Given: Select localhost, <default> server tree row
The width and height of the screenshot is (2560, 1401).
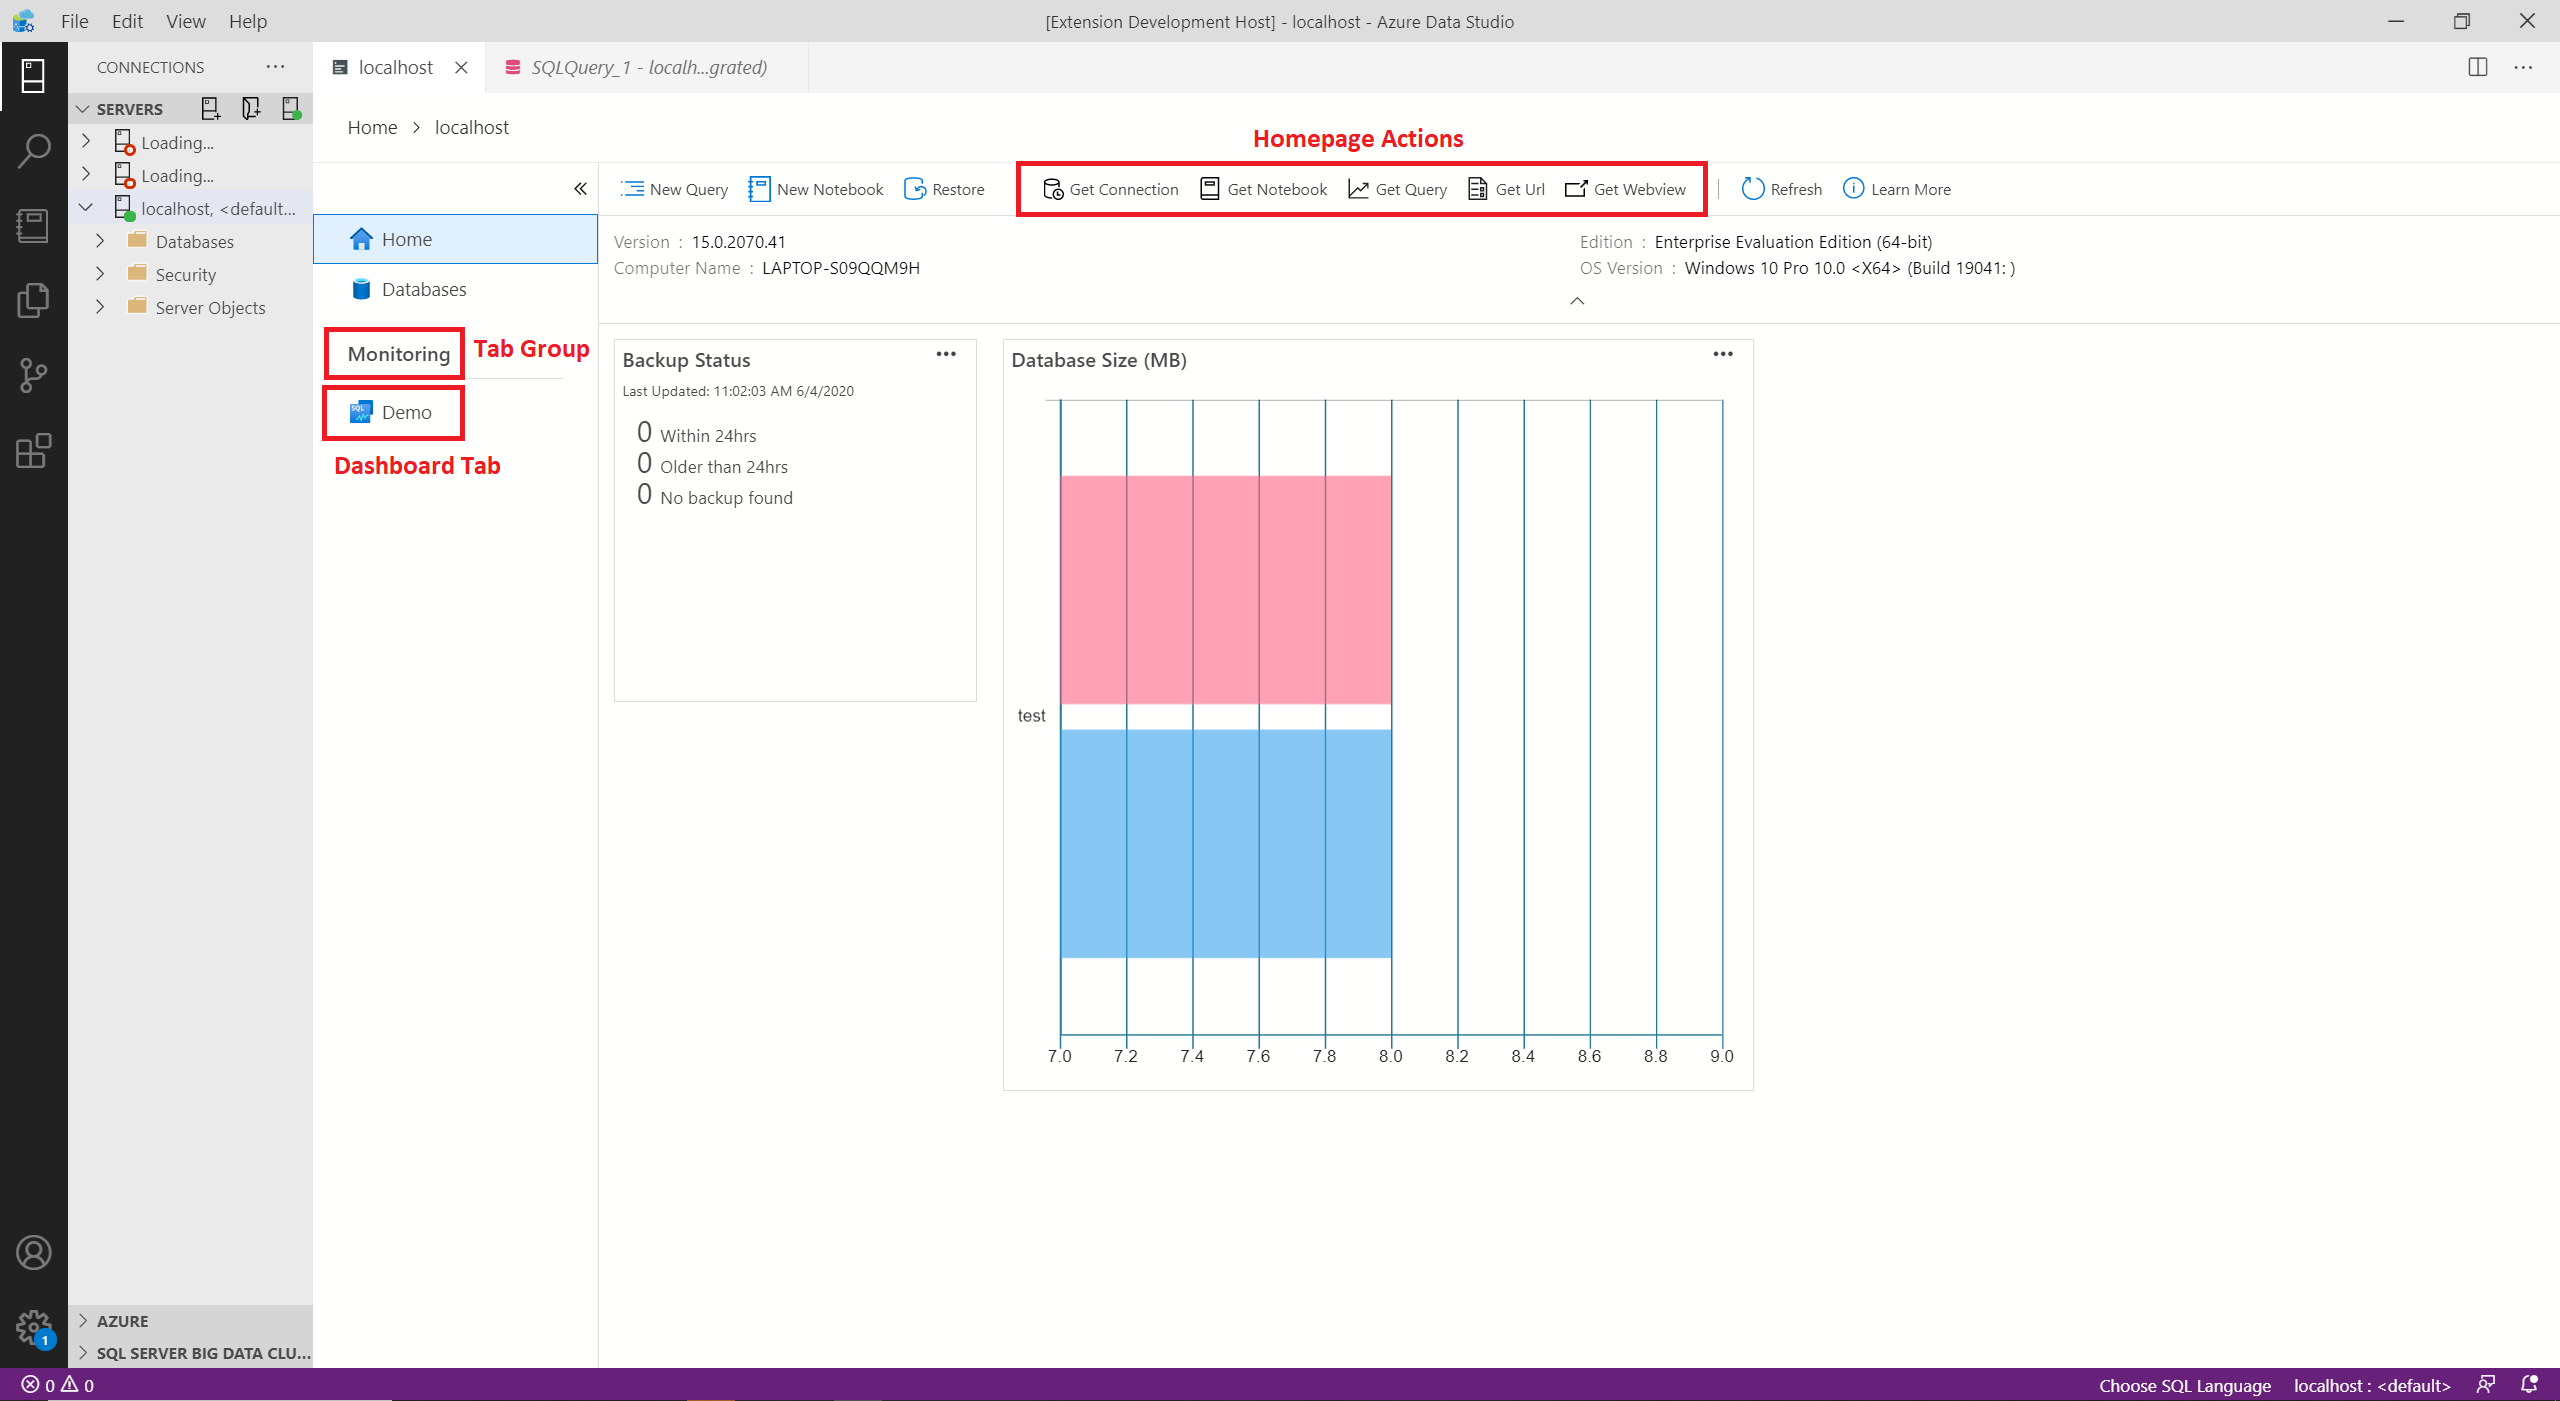Looking at the screenshot, I should pos(190,208).
